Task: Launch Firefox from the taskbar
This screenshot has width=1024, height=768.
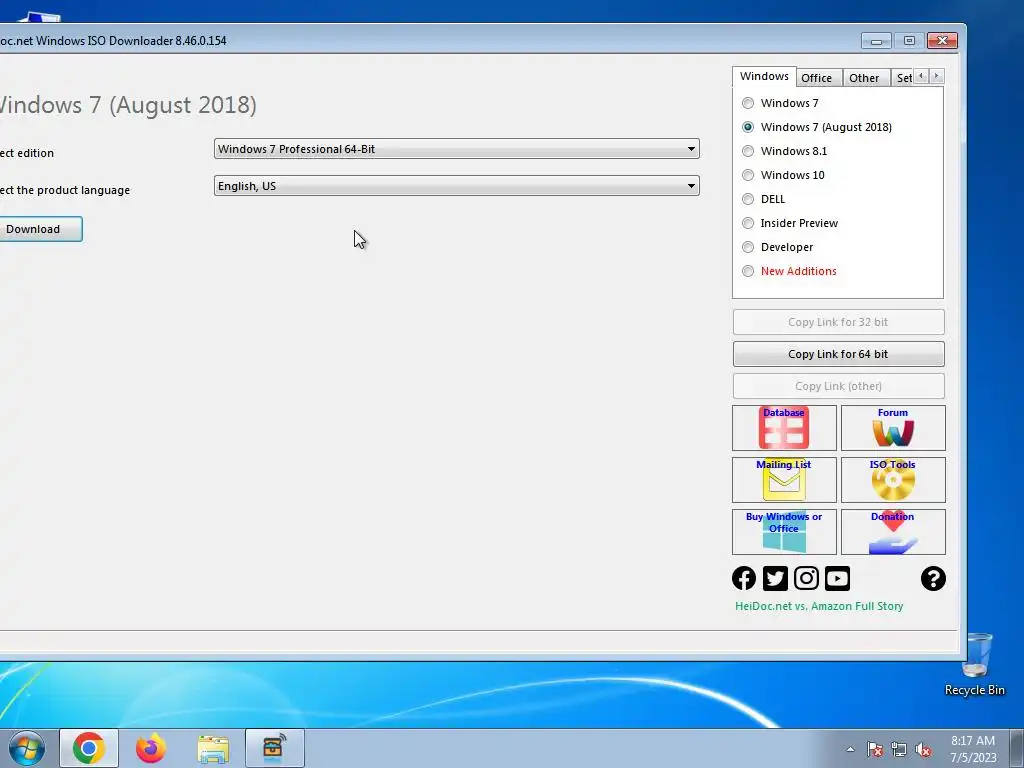Action: click(x=151, y=748)
